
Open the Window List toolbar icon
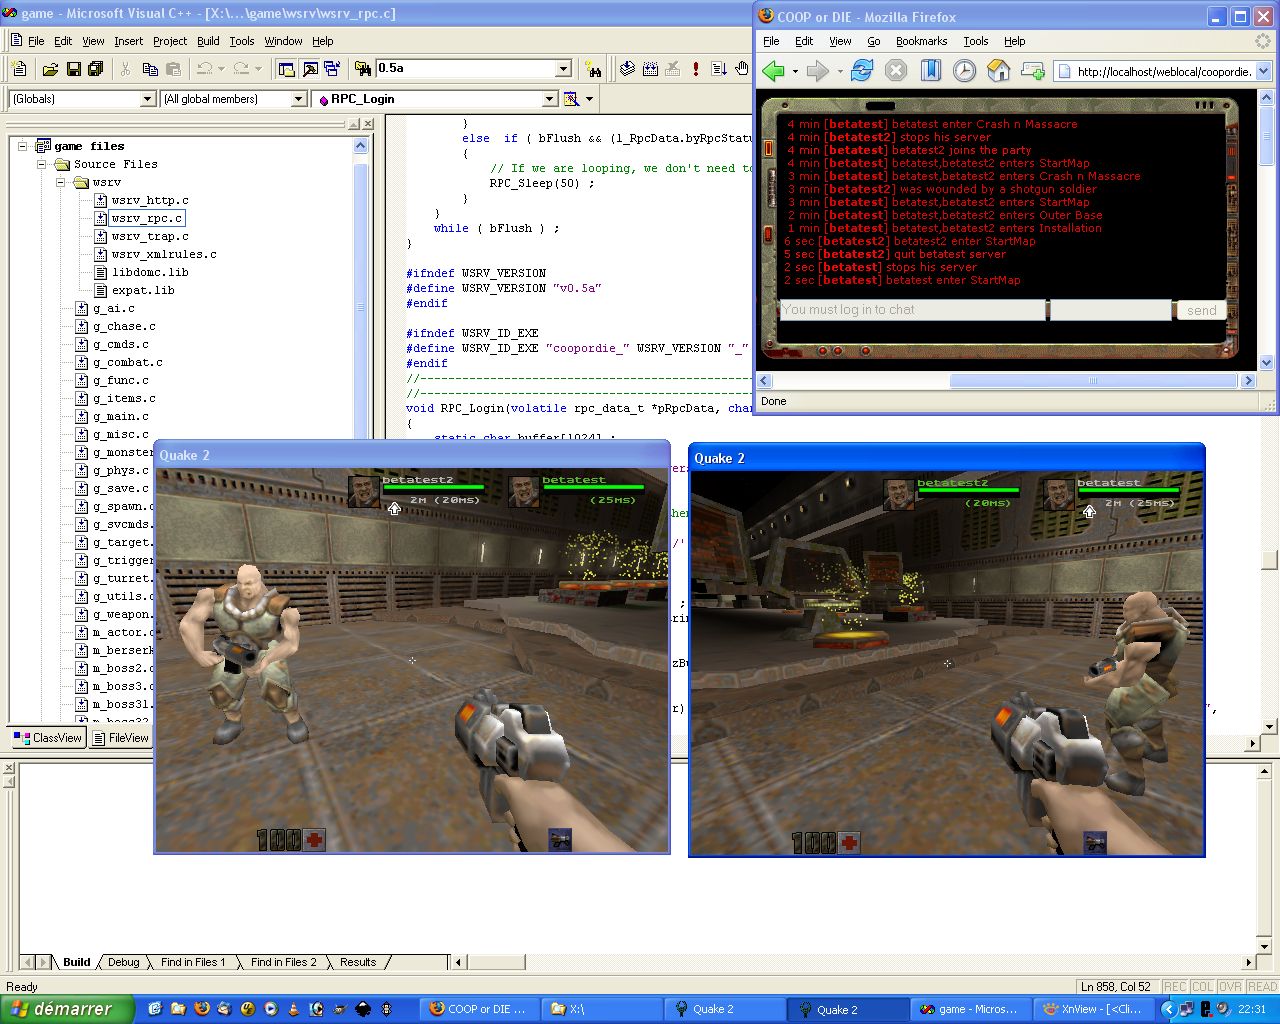point(333,69)
